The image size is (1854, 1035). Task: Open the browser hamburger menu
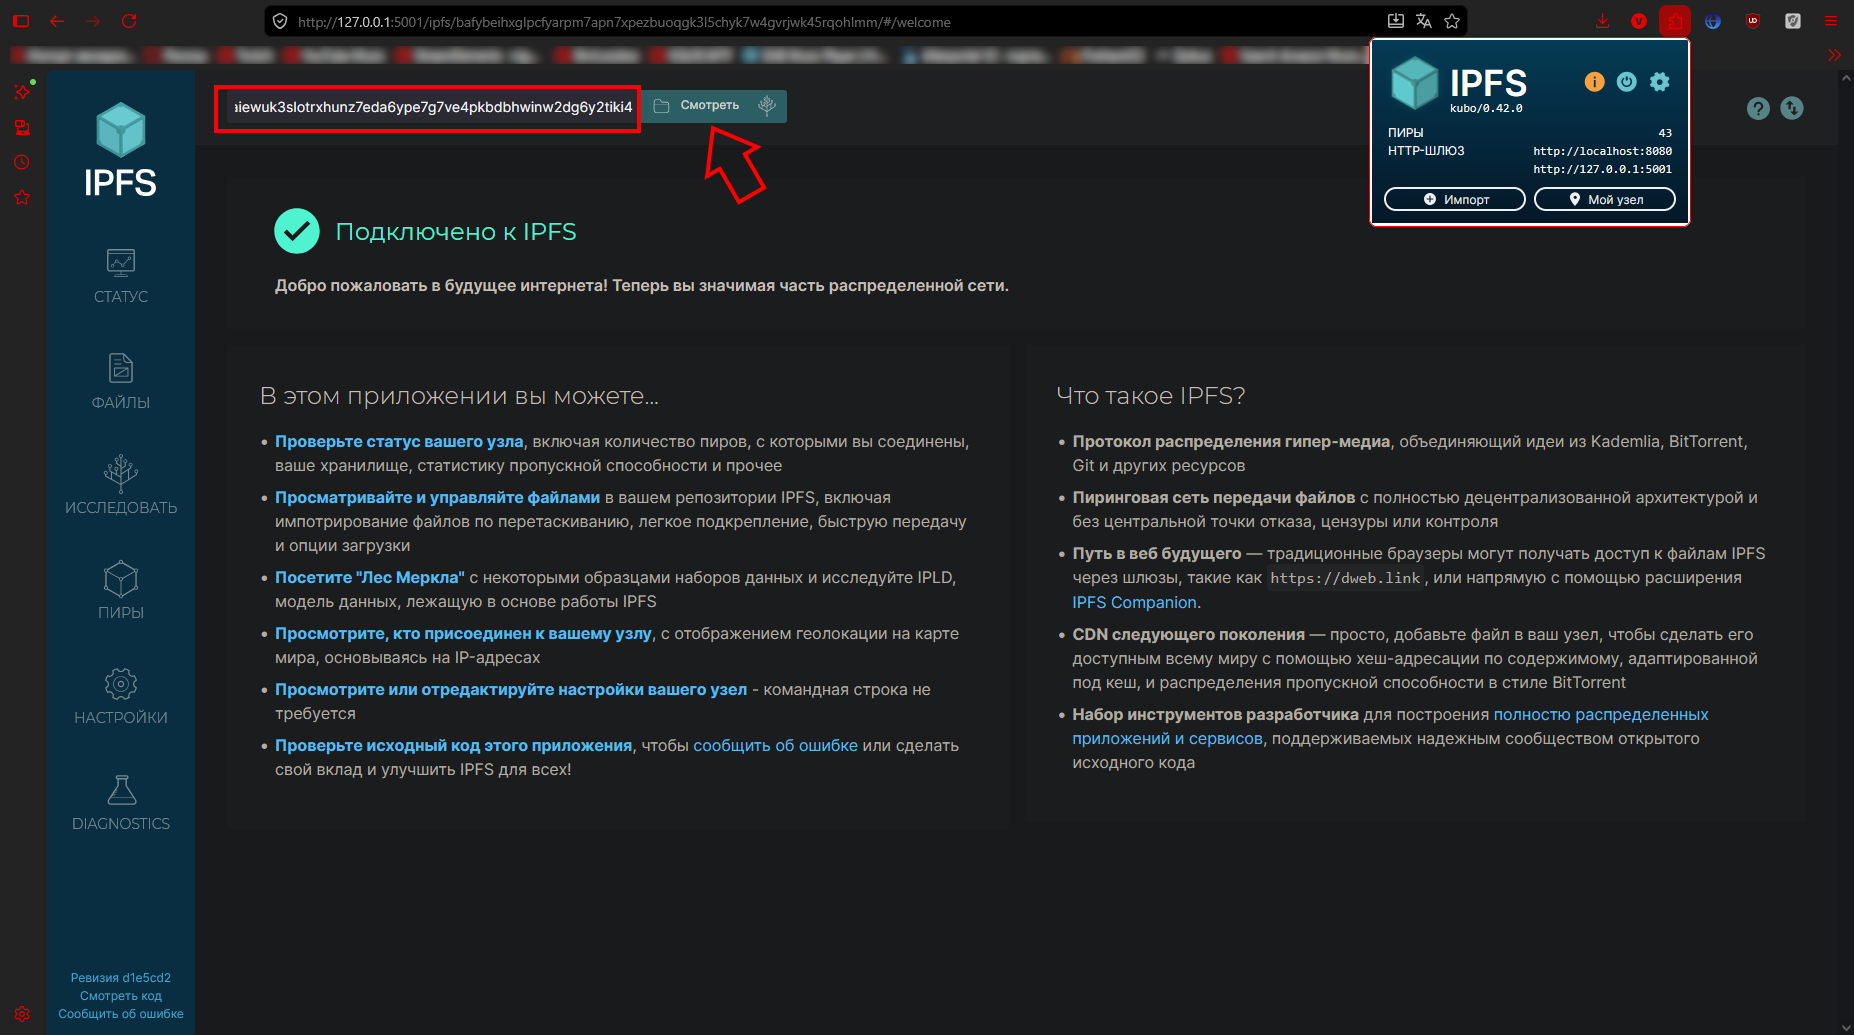pyautogui.click(x=1831, y=21)
